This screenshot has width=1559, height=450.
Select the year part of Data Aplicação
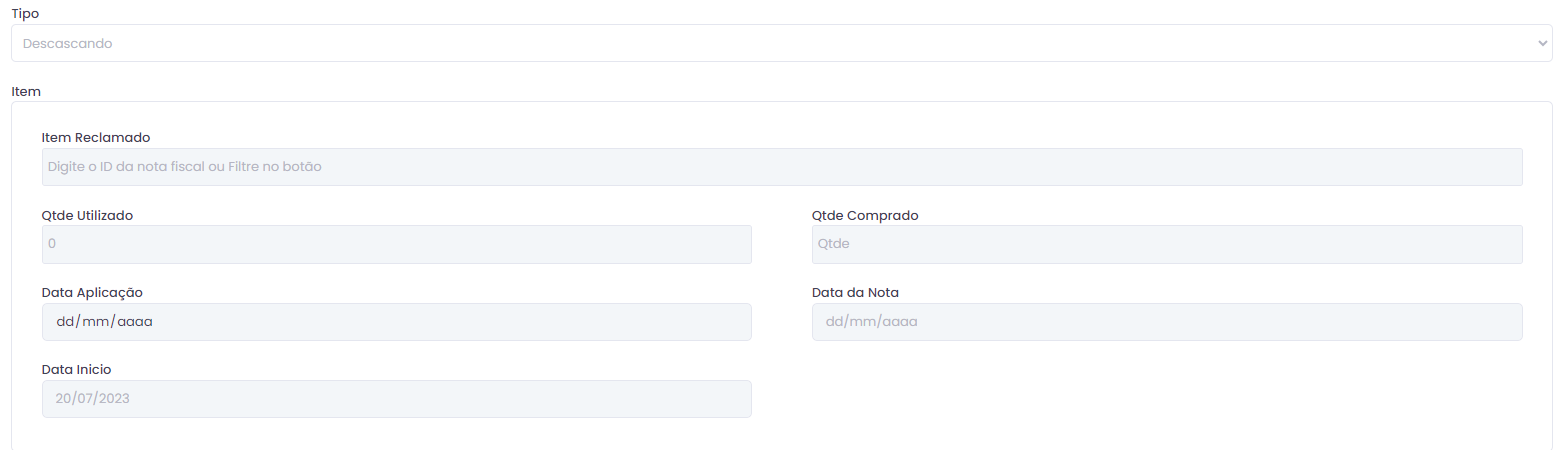[135, 322]
